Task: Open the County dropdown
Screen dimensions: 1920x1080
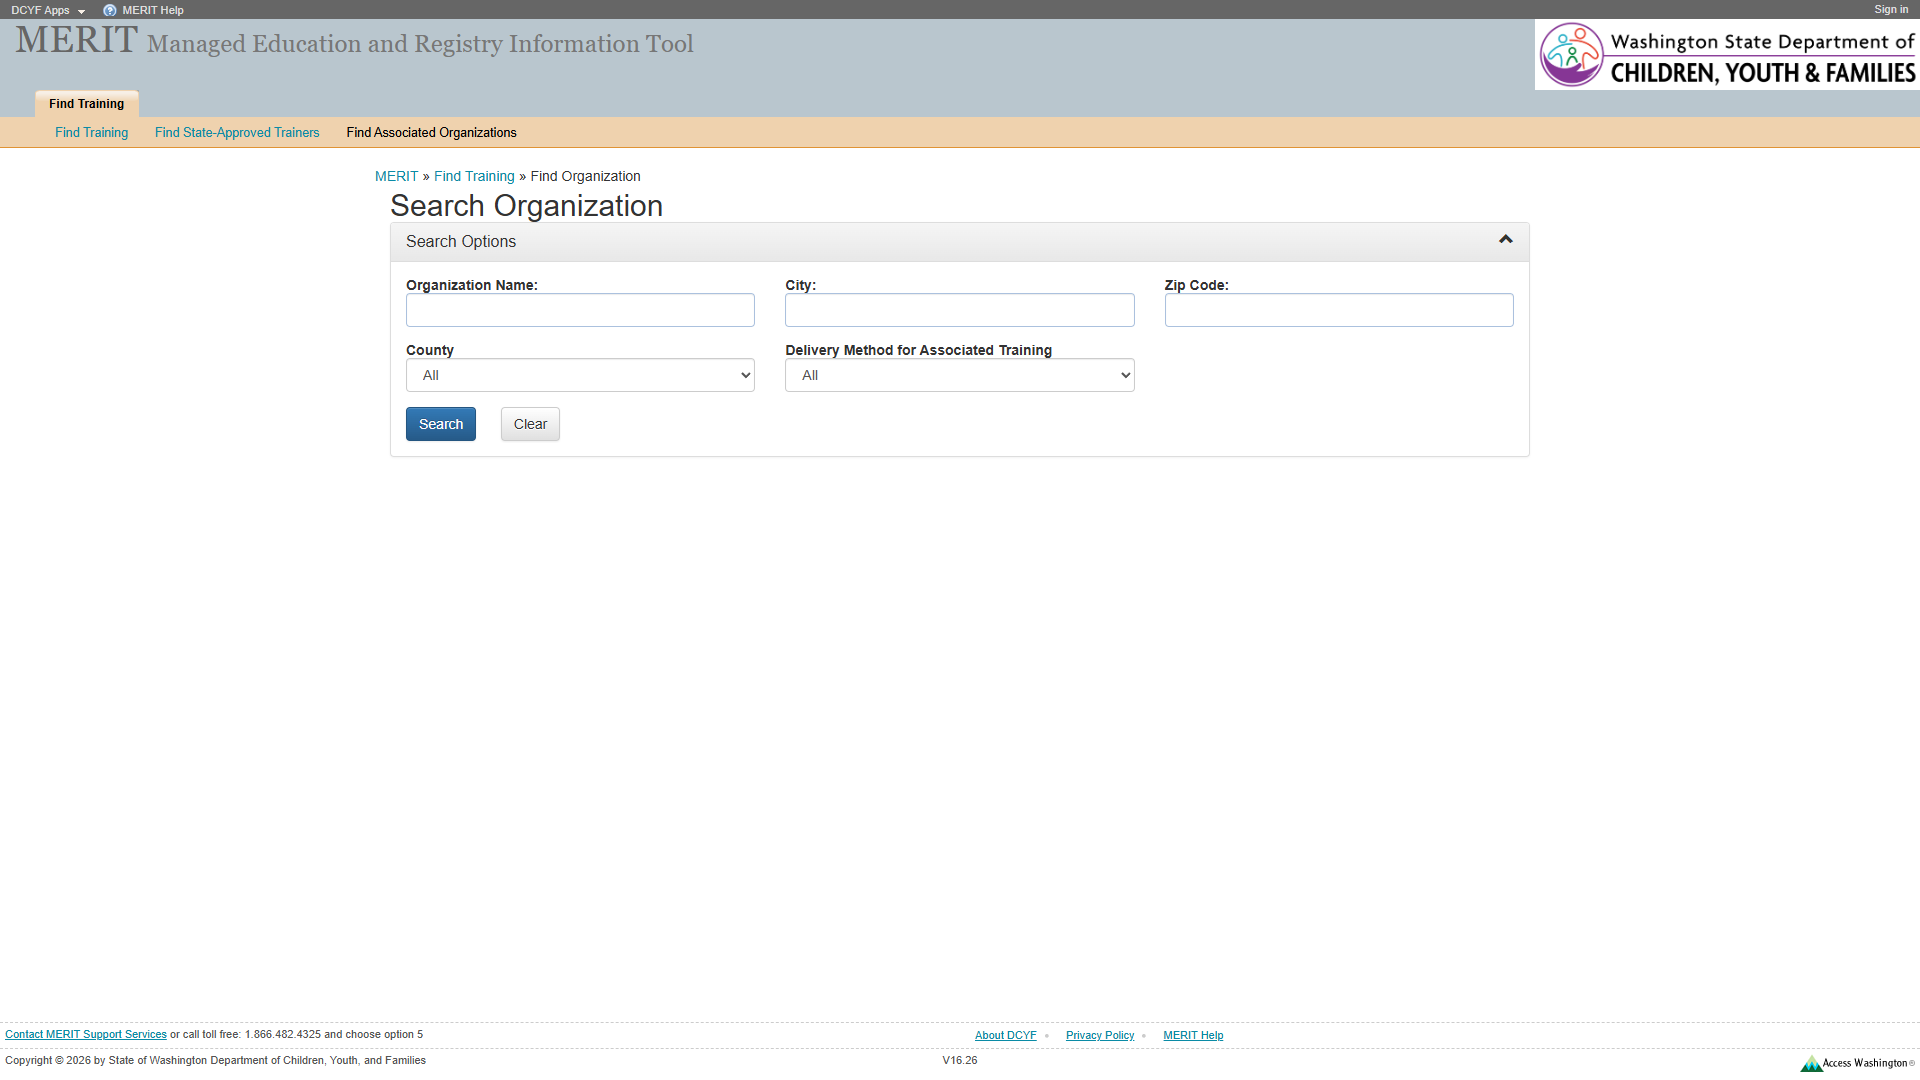Action: pos(580,375)
